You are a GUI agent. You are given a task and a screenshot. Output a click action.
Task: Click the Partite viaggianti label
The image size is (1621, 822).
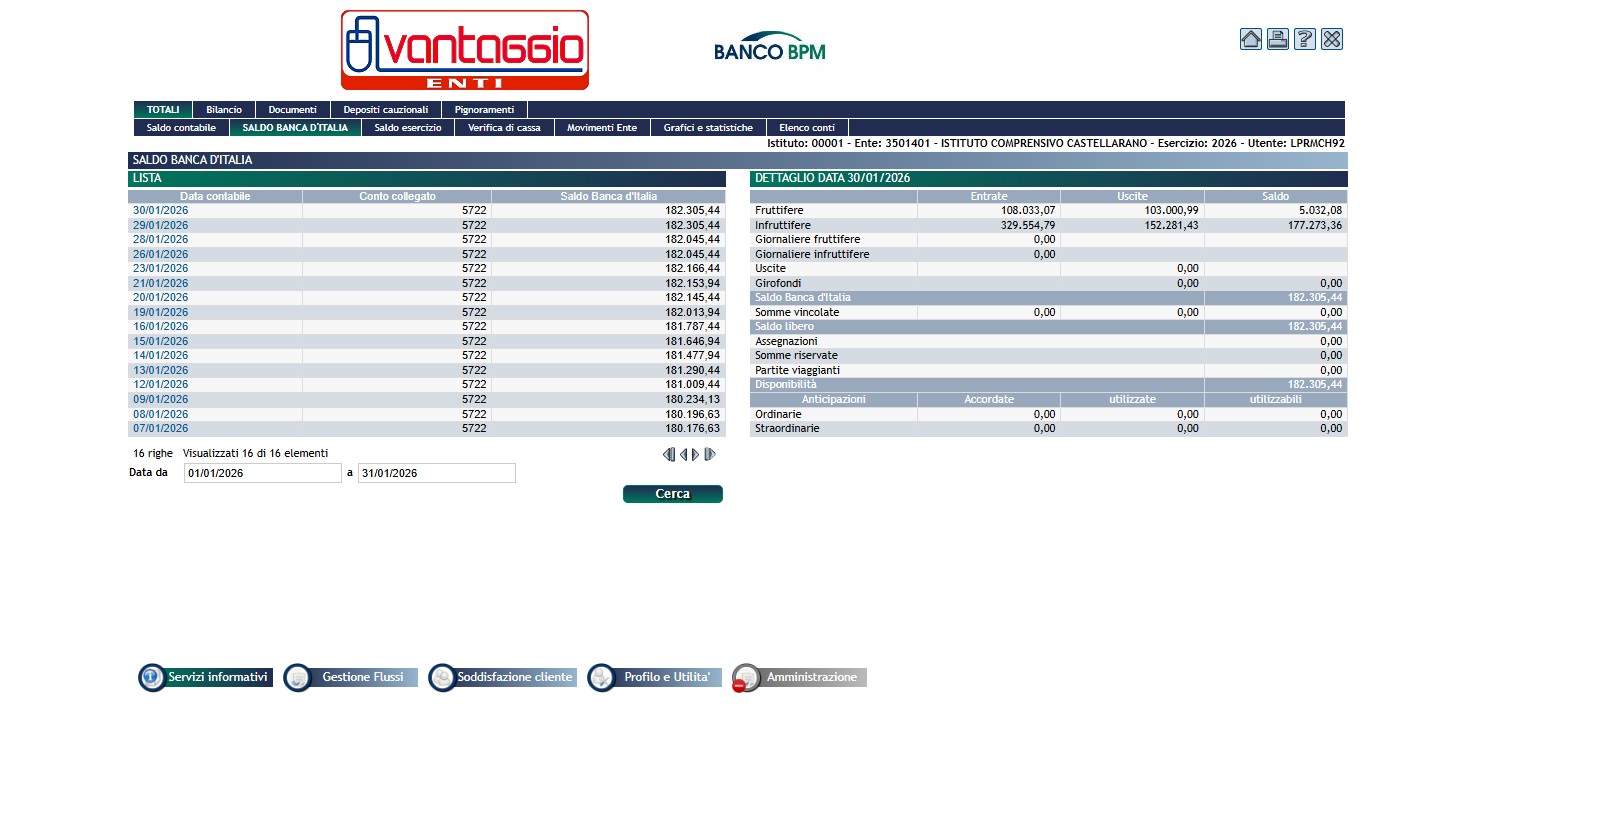[x=797, y=370]
